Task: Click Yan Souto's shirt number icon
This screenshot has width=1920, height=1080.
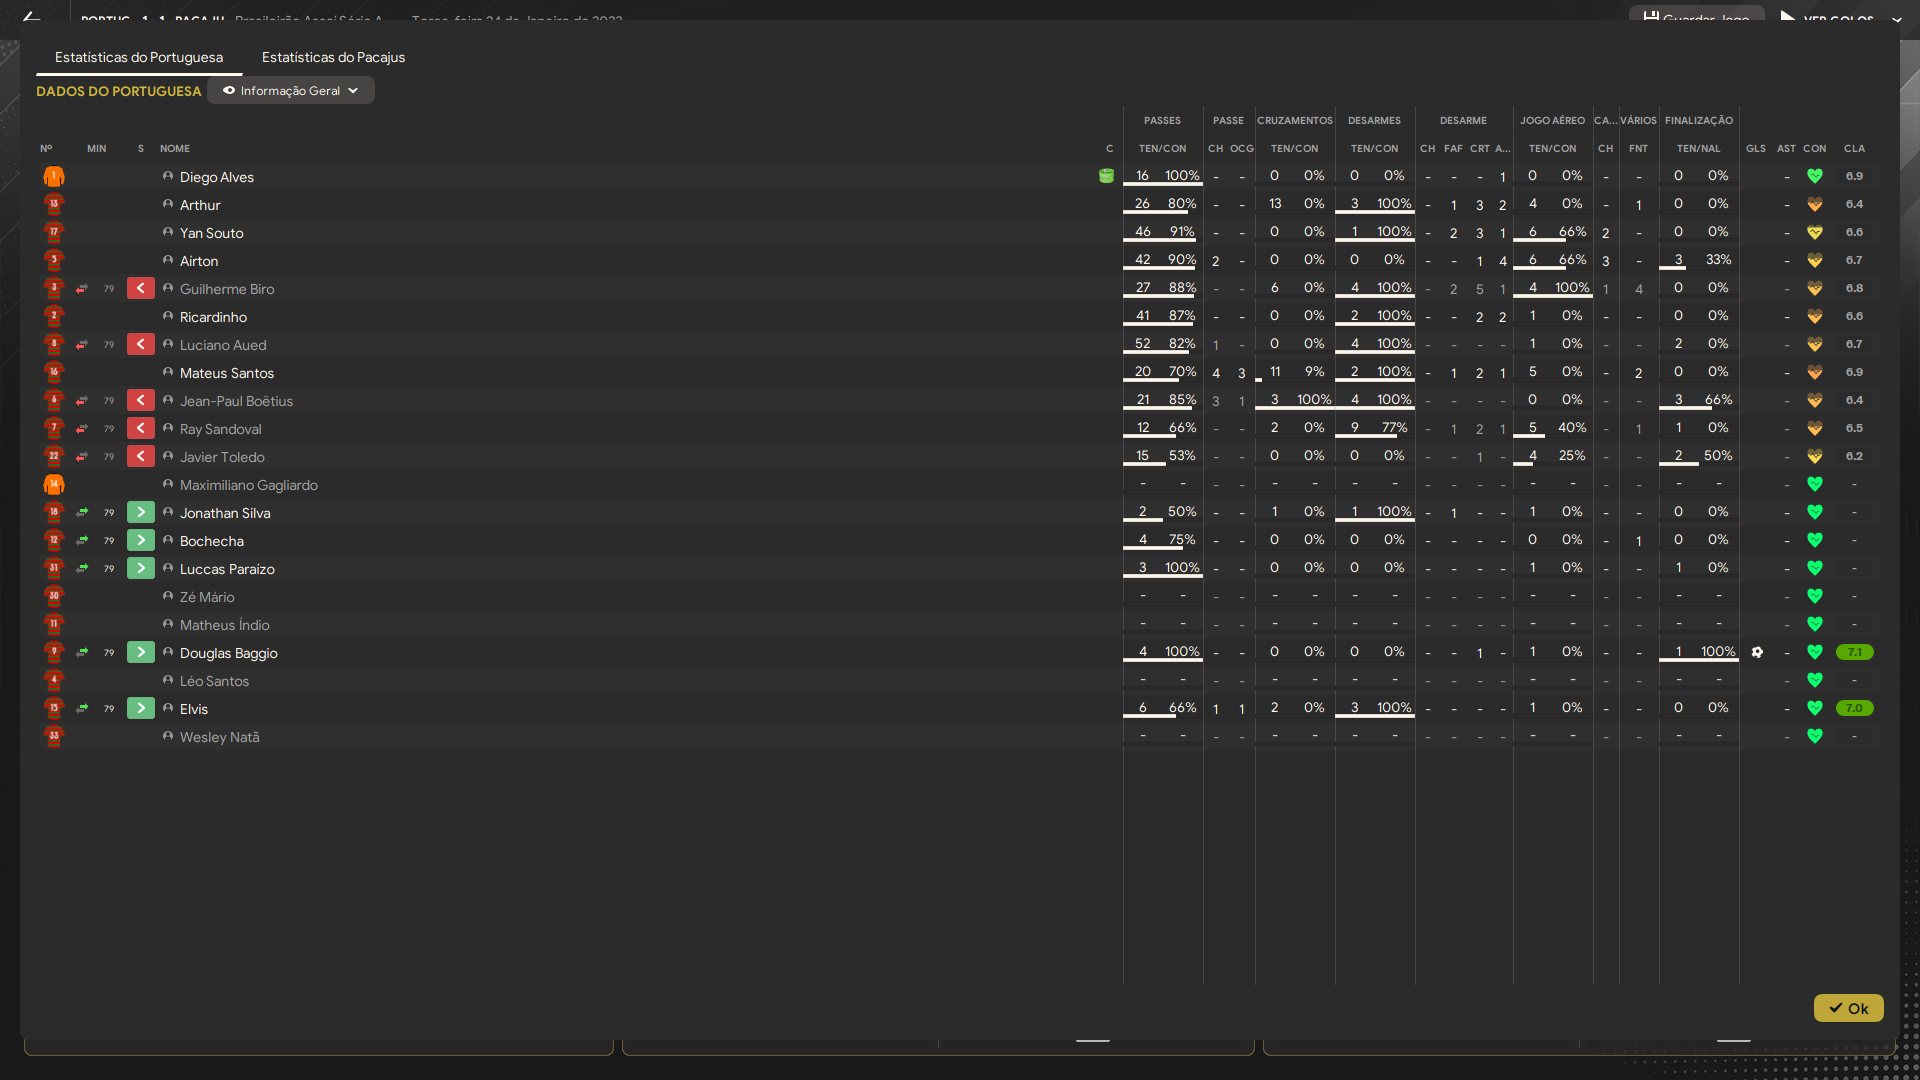Action: click(54, 233)
